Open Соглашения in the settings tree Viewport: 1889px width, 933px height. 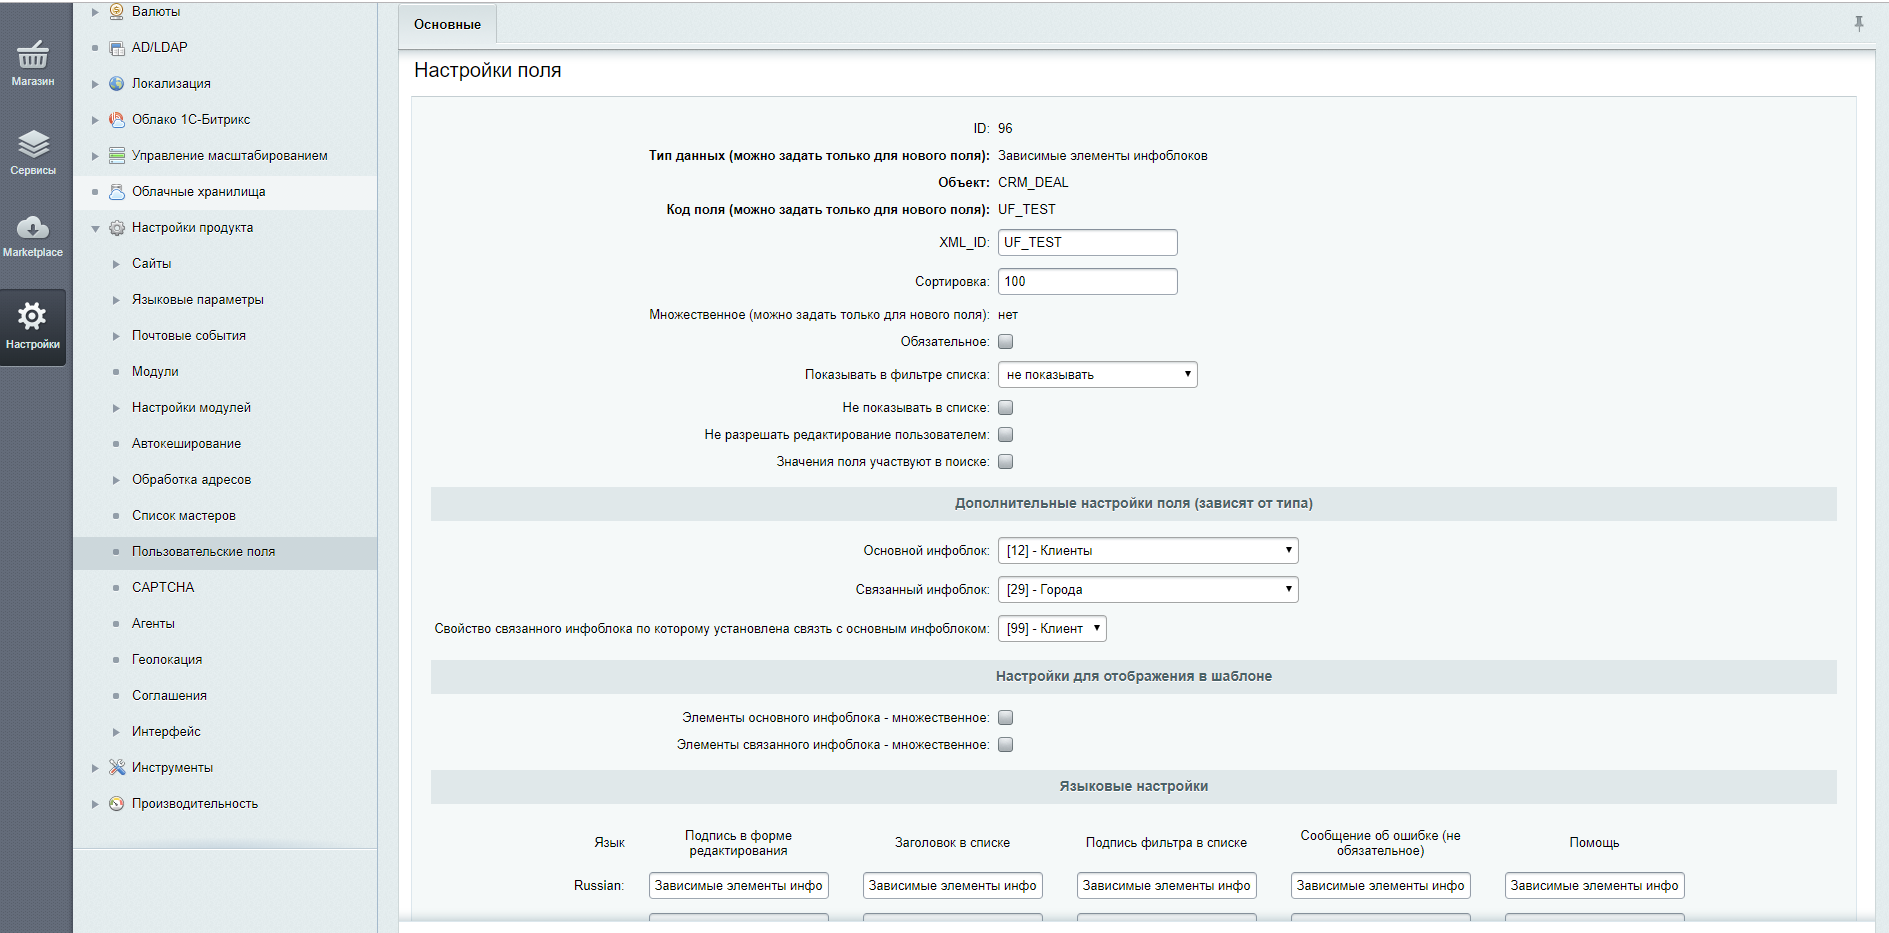[169, 696]
